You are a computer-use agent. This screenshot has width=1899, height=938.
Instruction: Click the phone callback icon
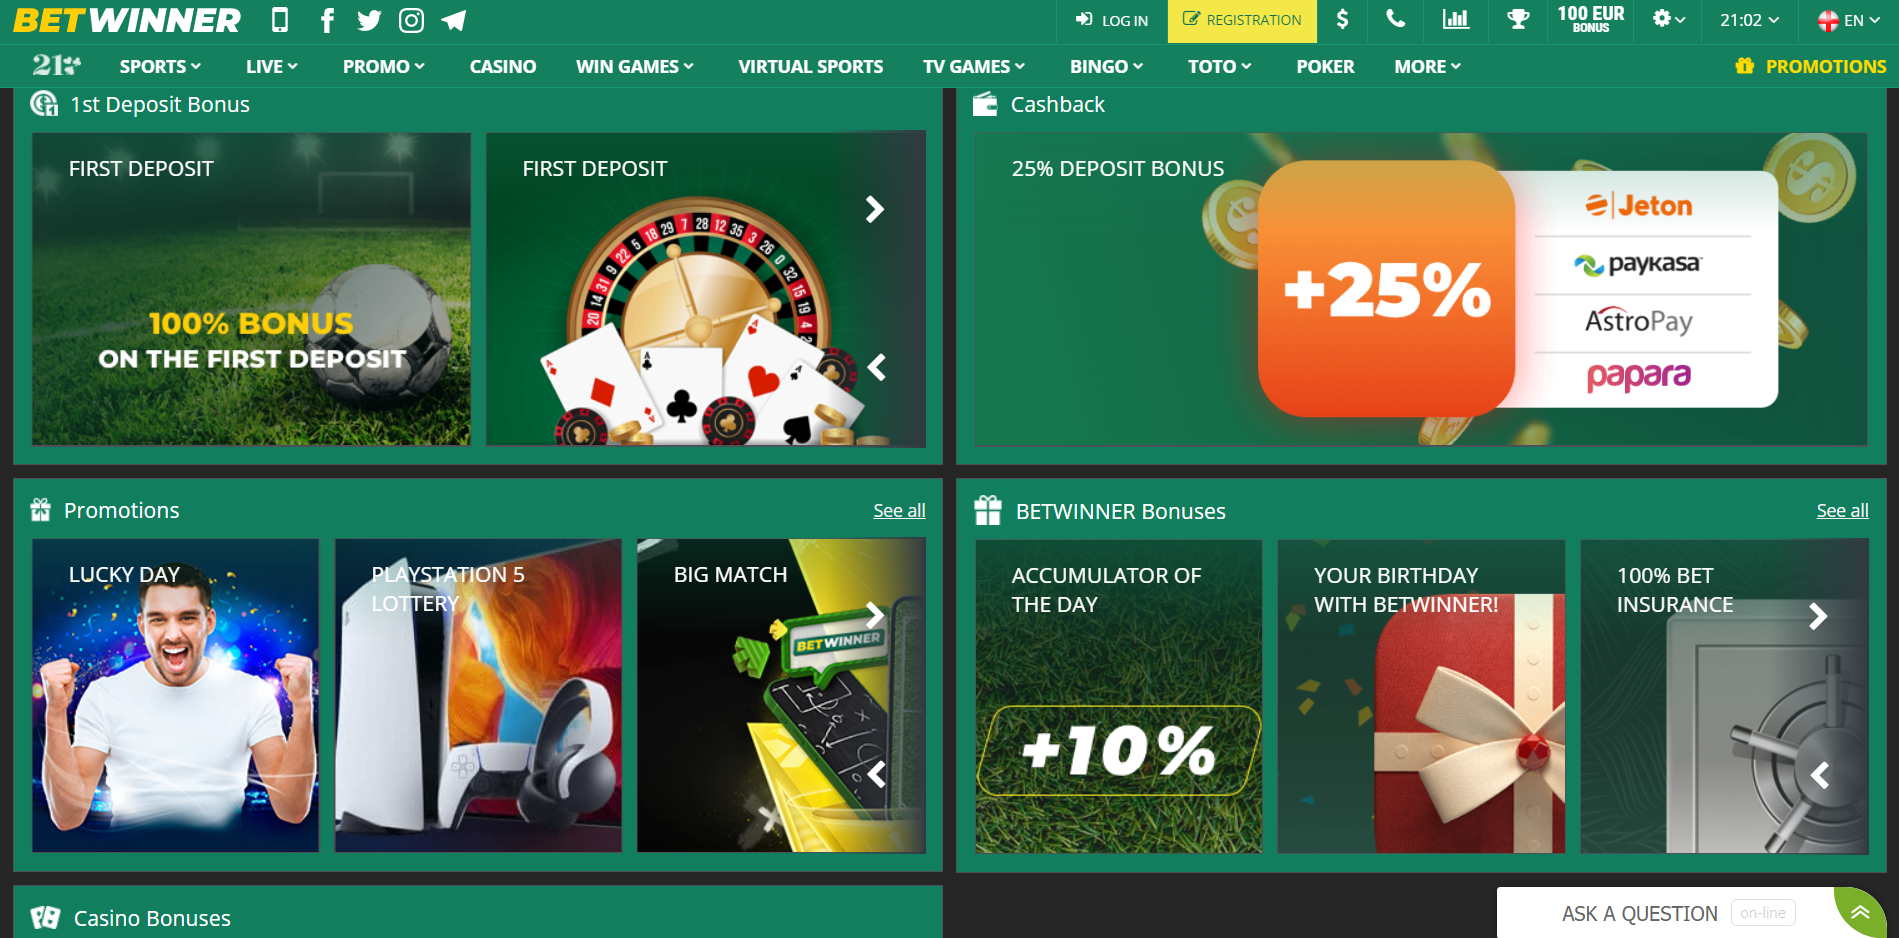pos(1396,19)
